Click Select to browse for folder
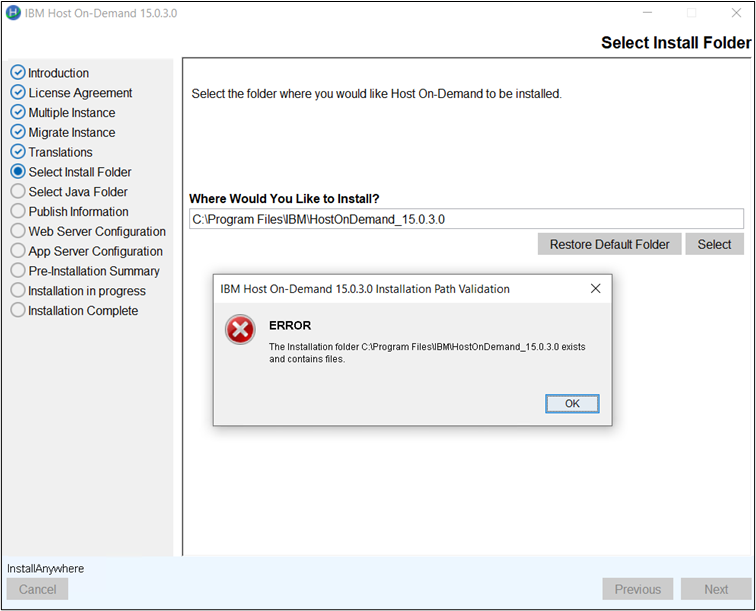The image size is (756, 611). pos(714,244)
